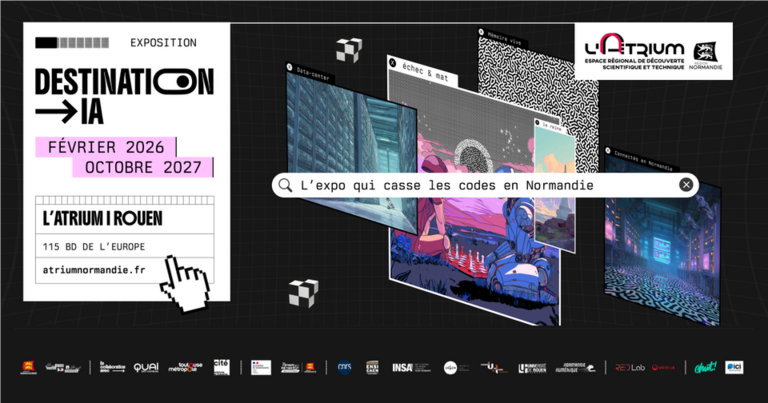Click the black and gray progress bar near EXPOSITION

point(72,43)
